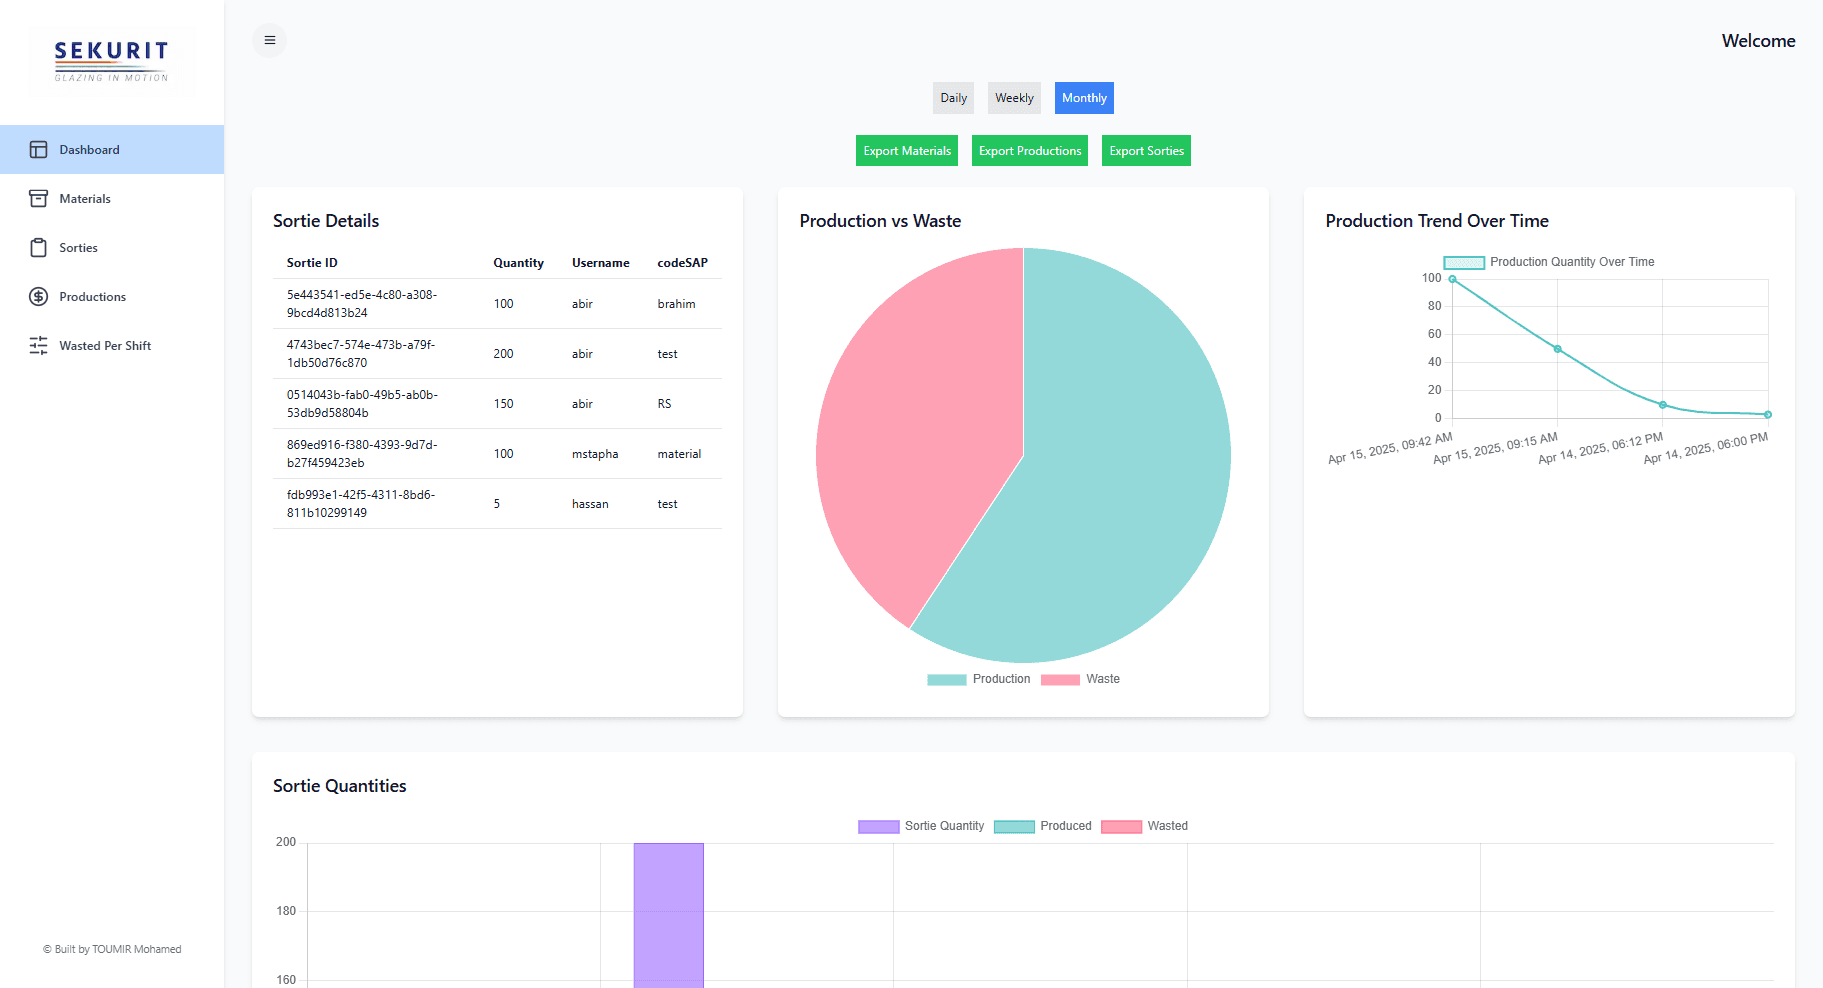Toggle Production Quantity Over Time legend
Image resolution: width=1823 pixels, height=988 pixels.
click(x=1549, y=262)
